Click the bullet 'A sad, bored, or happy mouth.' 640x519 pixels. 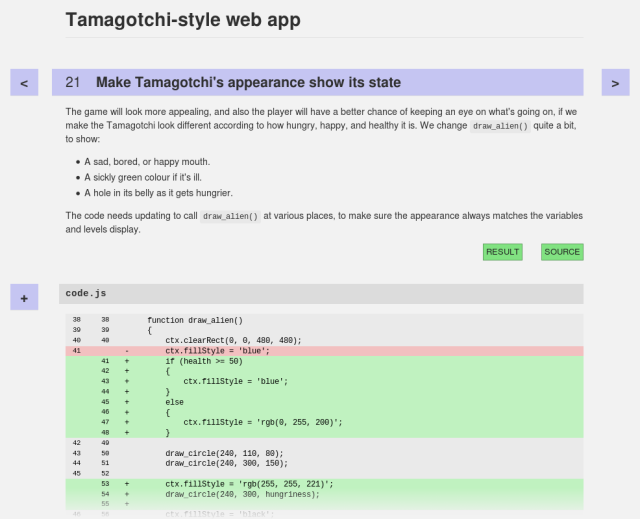tap(147, 162)
